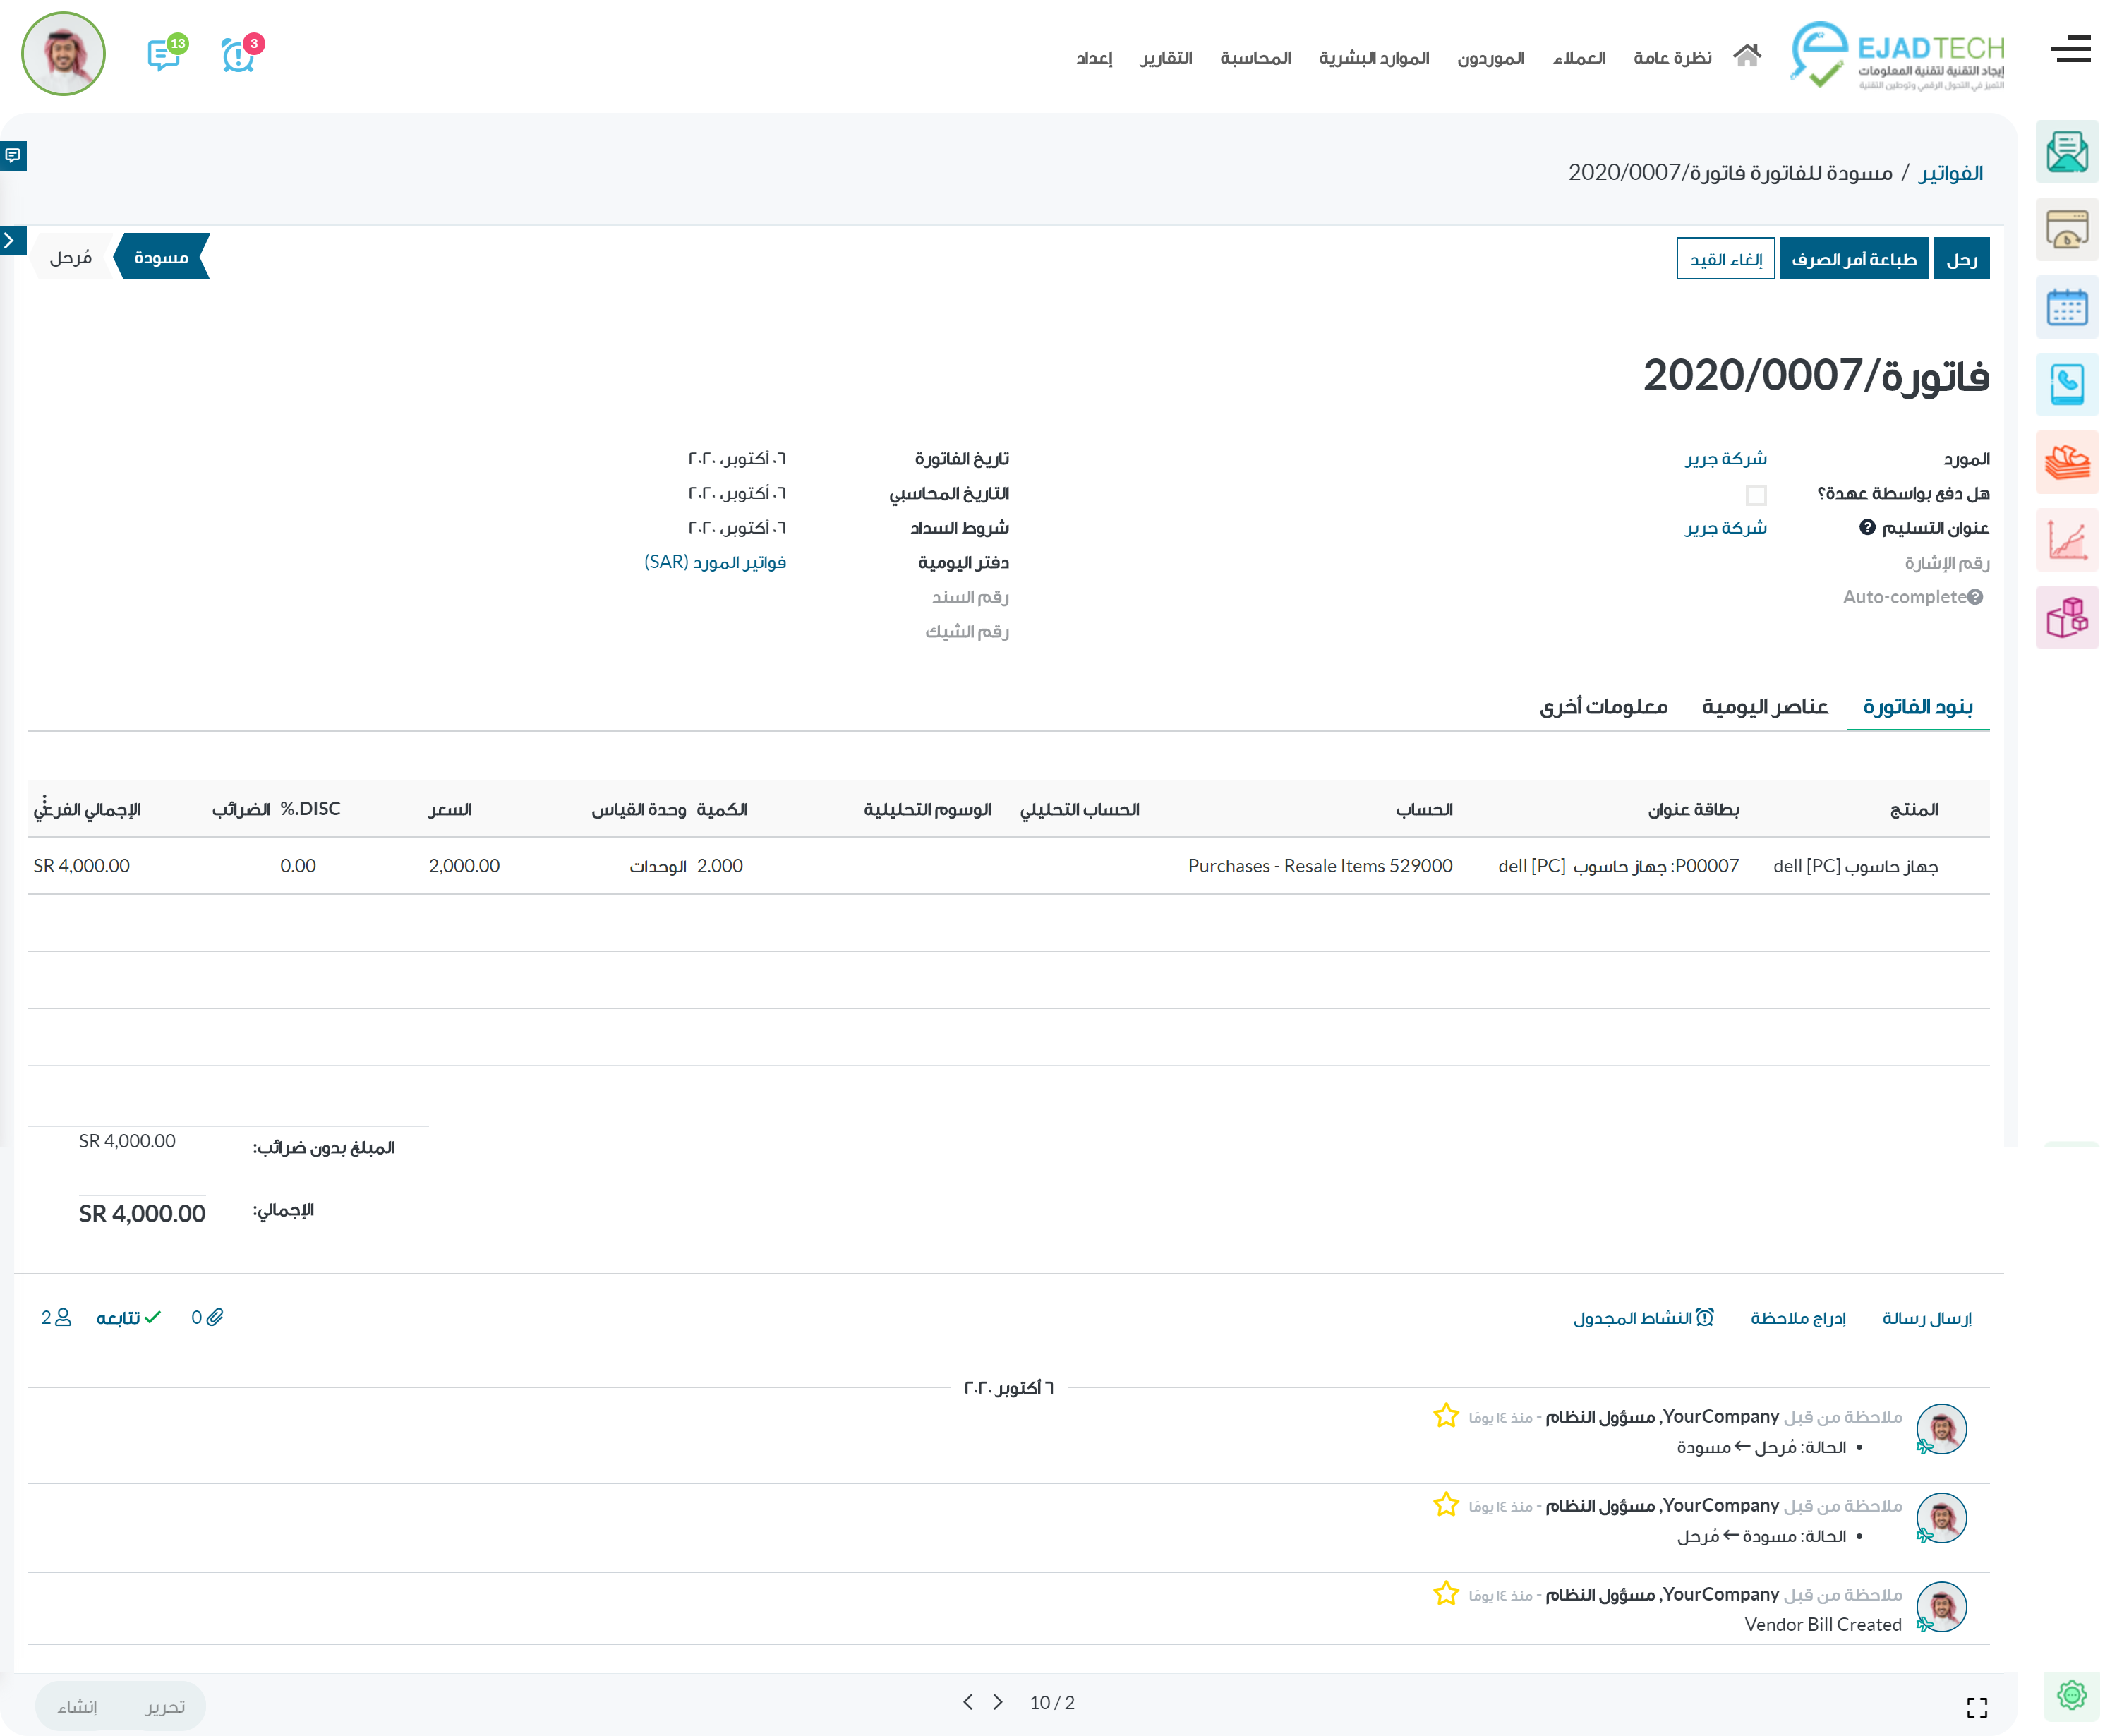This screenshot has width=2117, height=1736.
Task: Open the alarm activities icon with badge 3
Action: [x=237, y=55]
